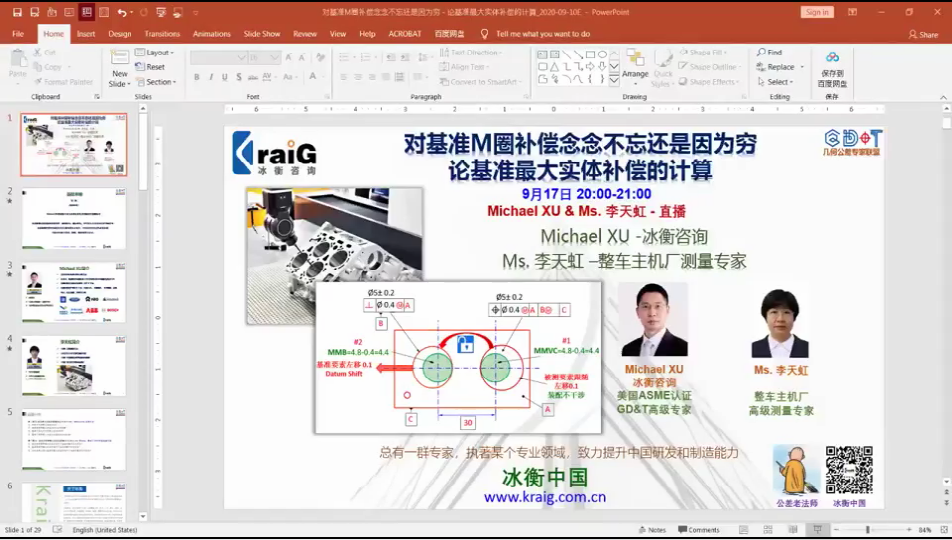Open the File menu
Image resolution: width=952 pixels, height=540 pixels.
(18, 34)
